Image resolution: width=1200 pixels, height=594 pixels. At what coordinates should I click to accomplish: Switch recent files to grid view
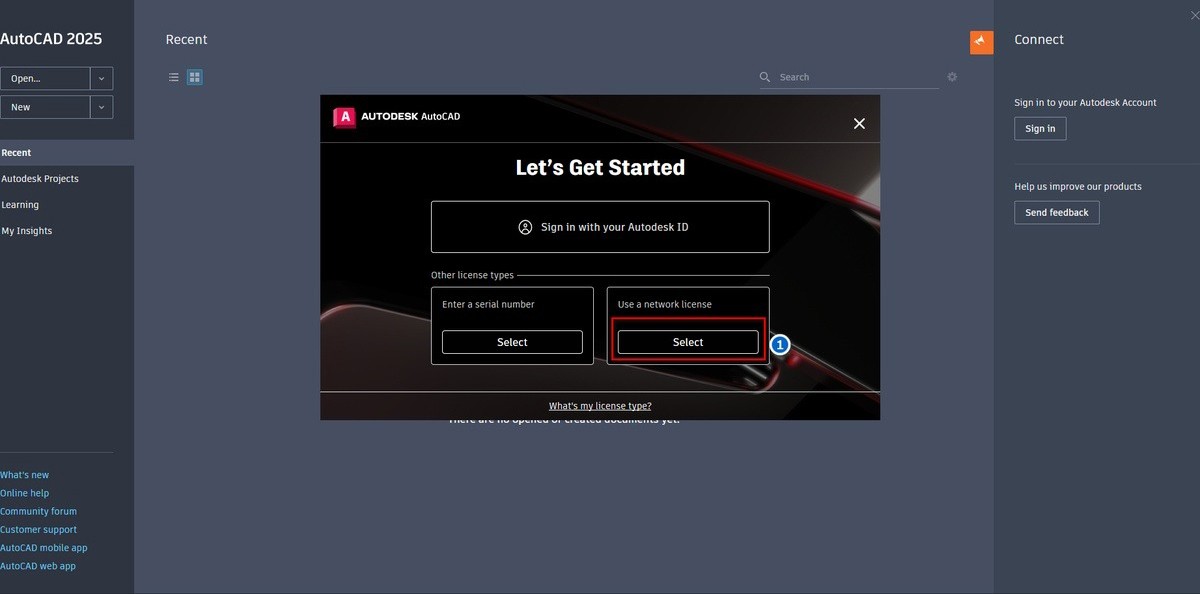pyautogui.click(x=195, y=77)
